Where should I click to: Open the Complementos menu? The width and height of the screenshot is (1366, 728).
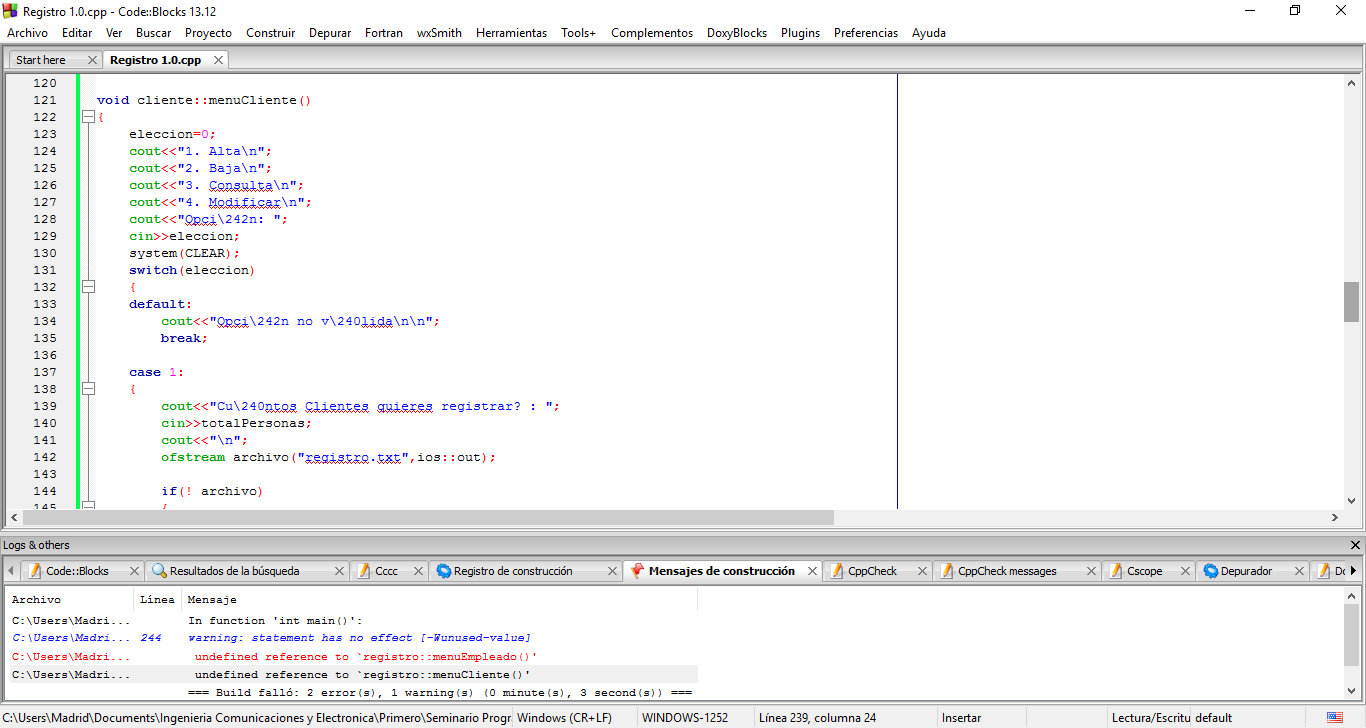click(x=652, y=33)
